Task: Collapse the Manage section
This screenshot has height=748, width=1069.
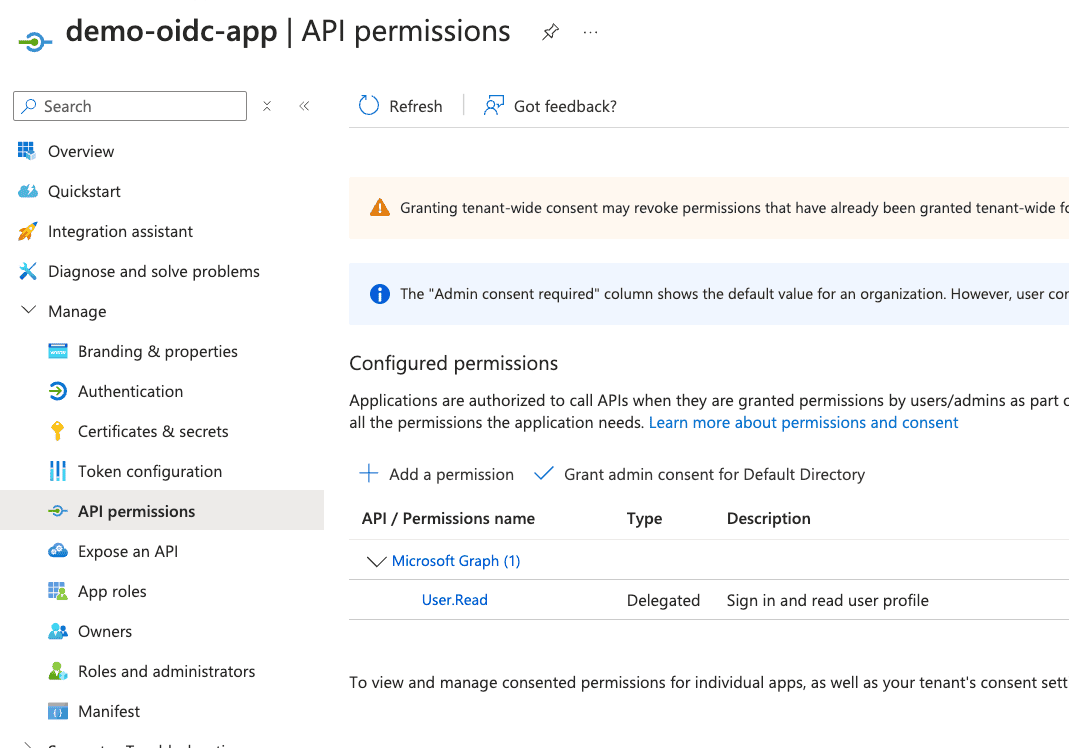Action: pos(28,310)
